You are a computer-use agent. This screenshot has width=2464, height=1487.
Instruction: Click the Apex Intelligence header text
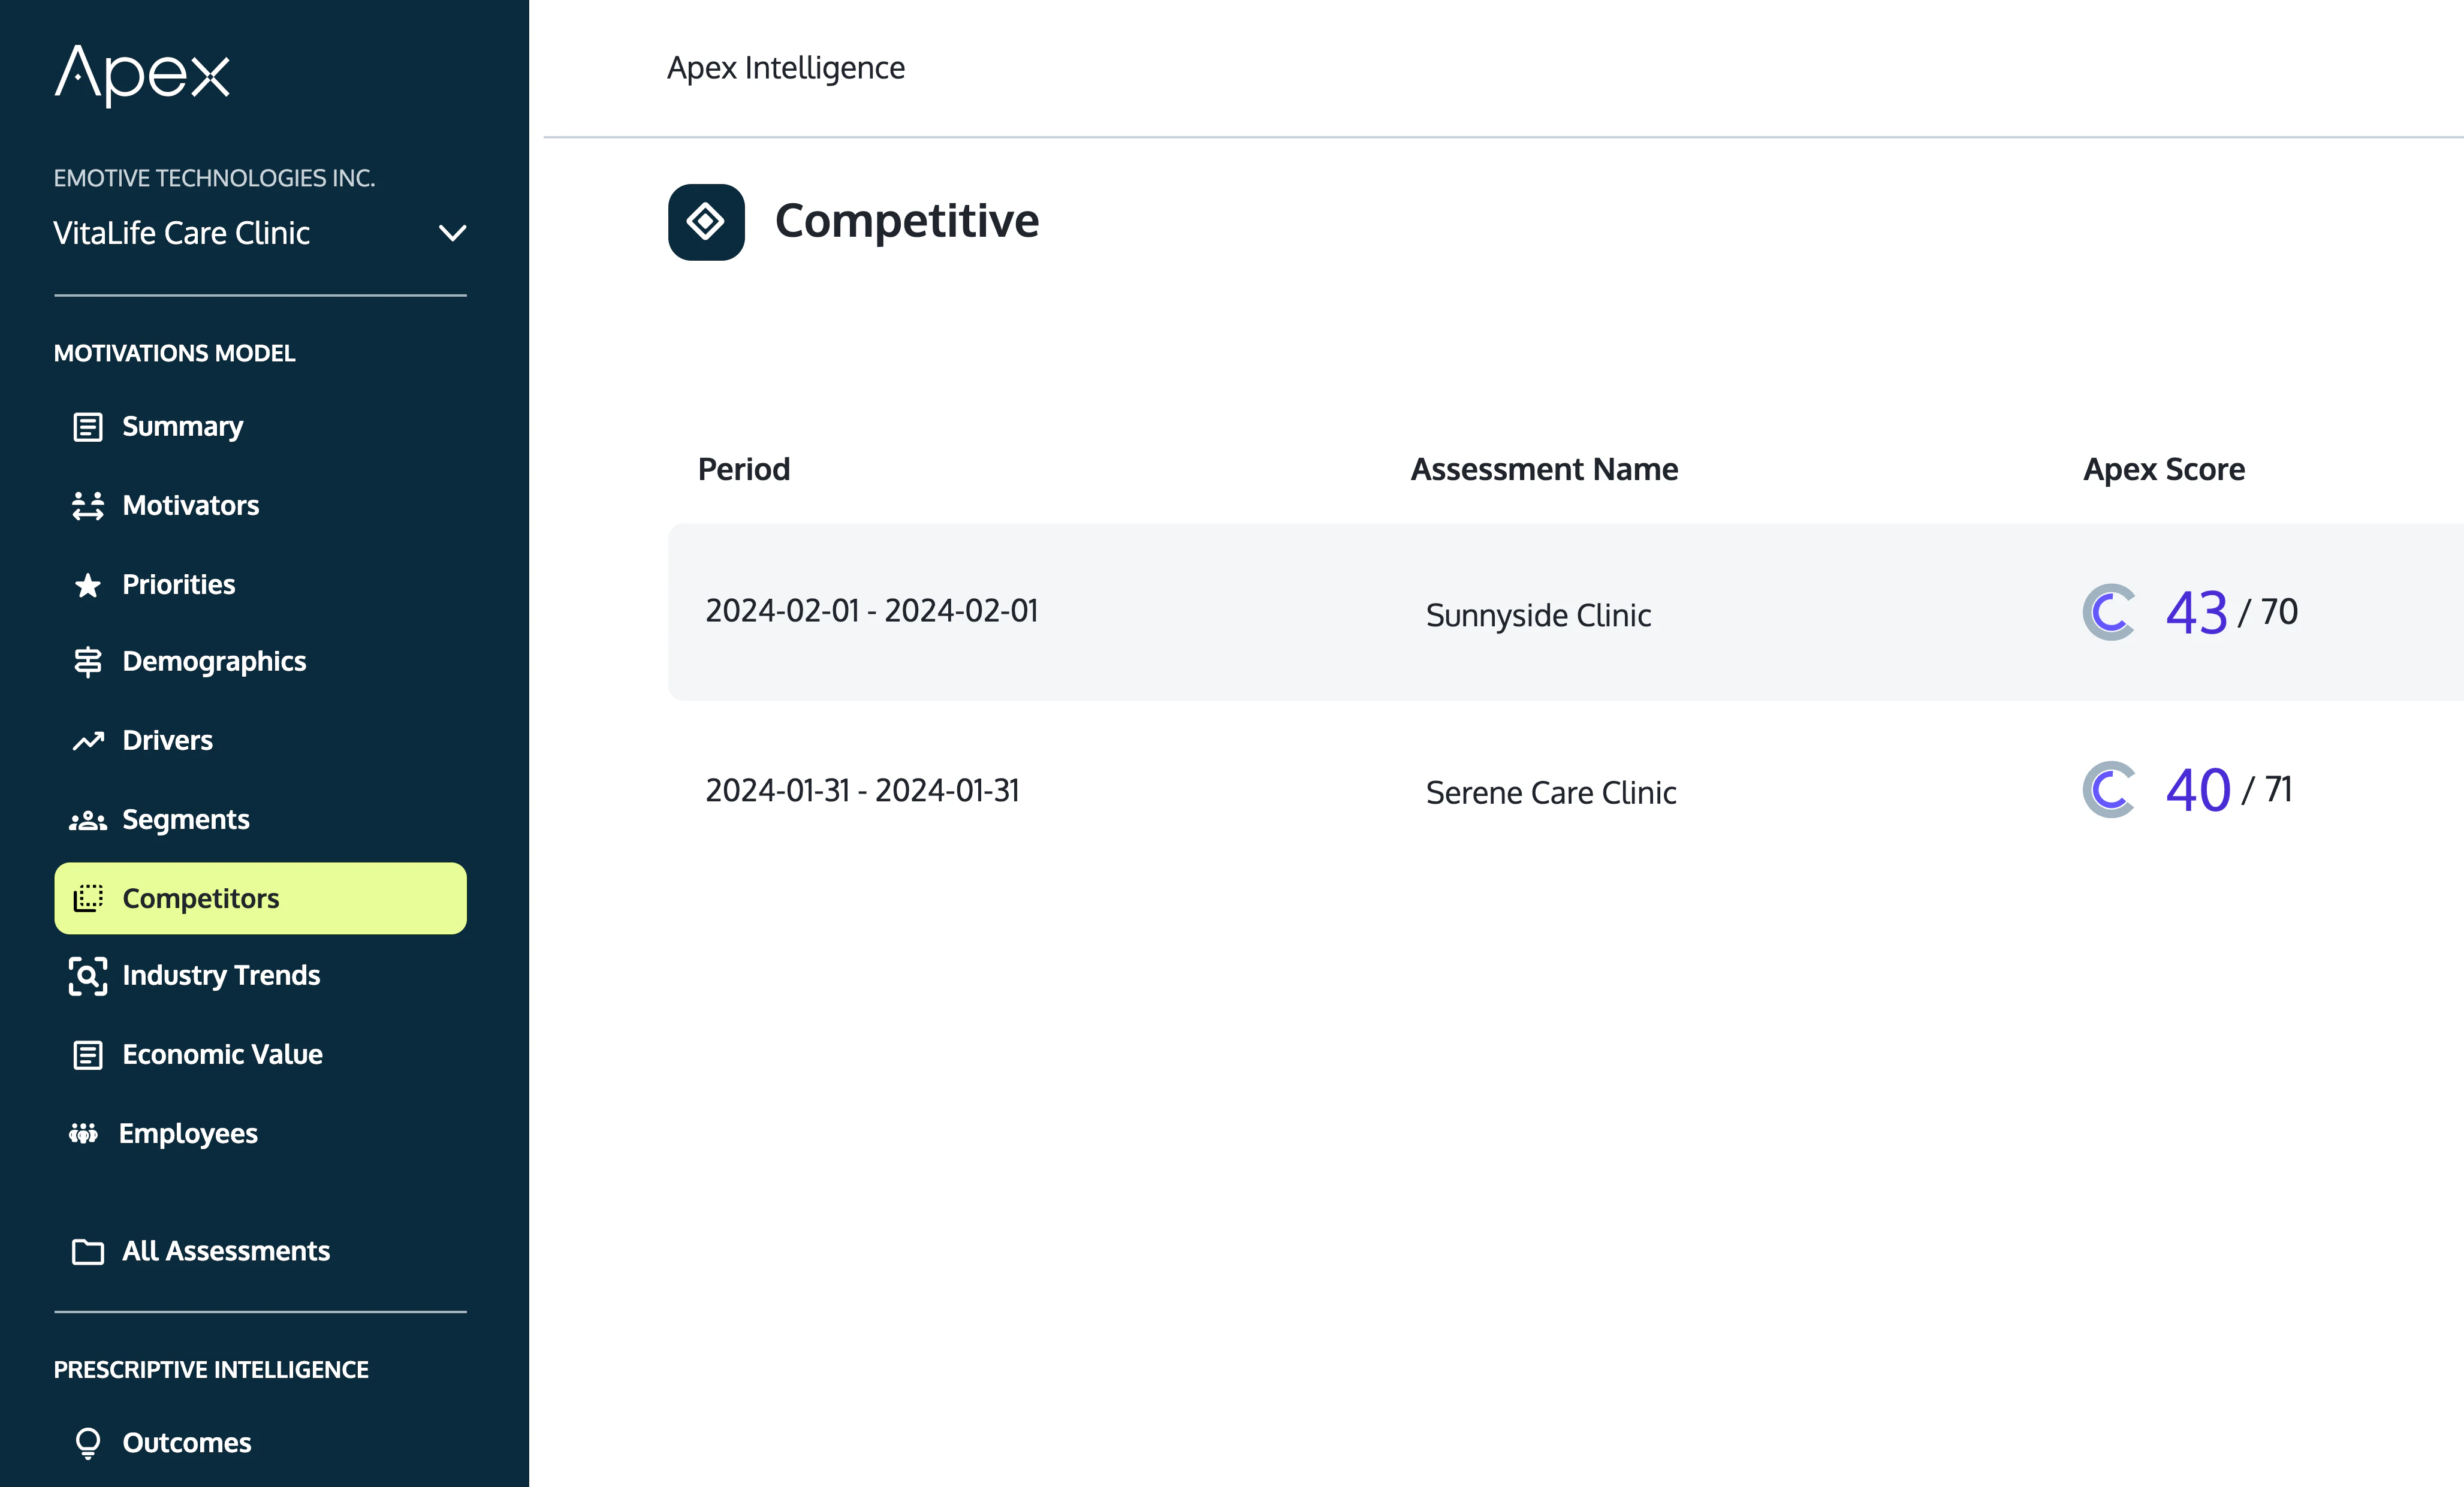786,68
